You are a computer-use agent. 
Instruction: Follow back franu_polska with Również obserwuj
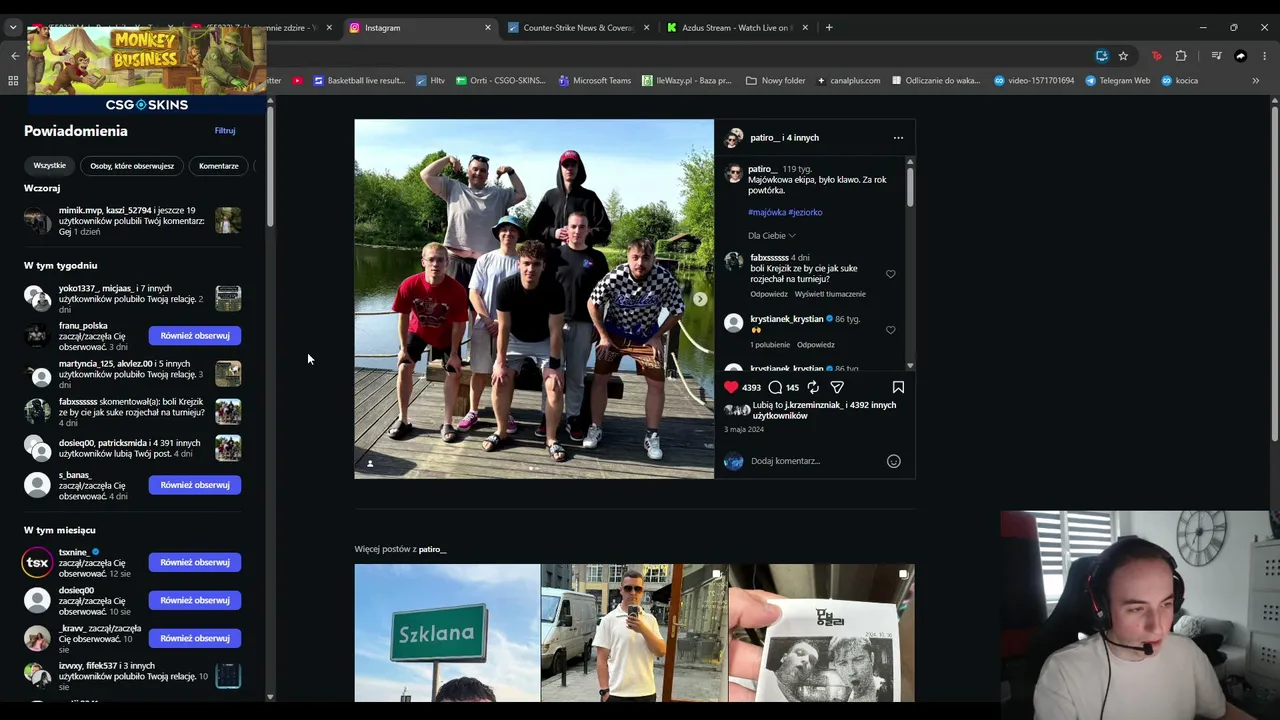(x=195, y=336)
